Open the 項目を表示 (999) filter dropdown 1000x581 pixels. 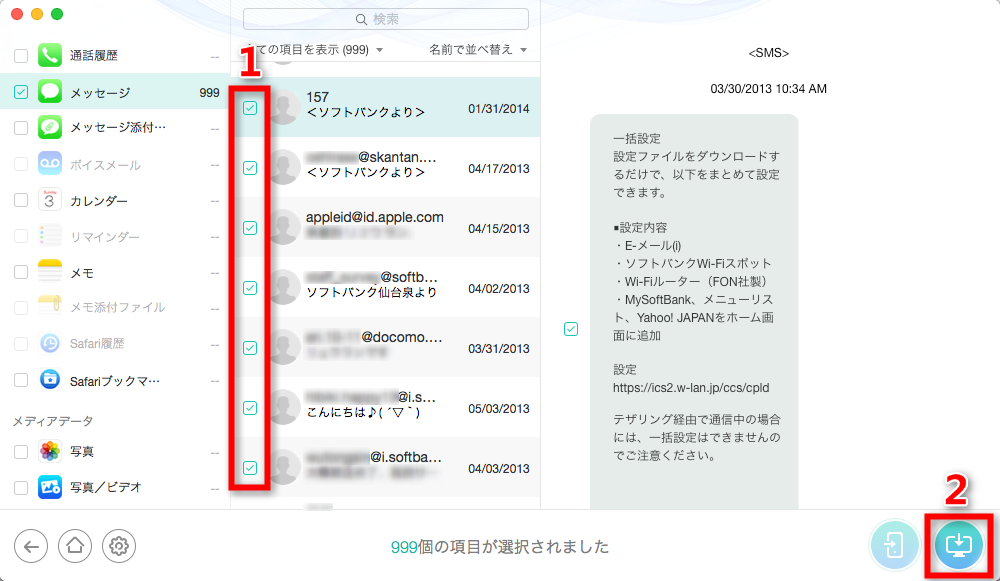tap(314, 50)
